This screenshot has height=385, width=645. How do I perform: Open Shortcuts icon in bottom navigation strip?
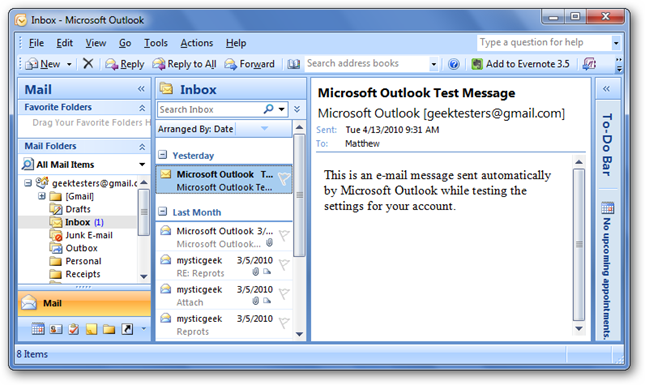click(127, 329)
